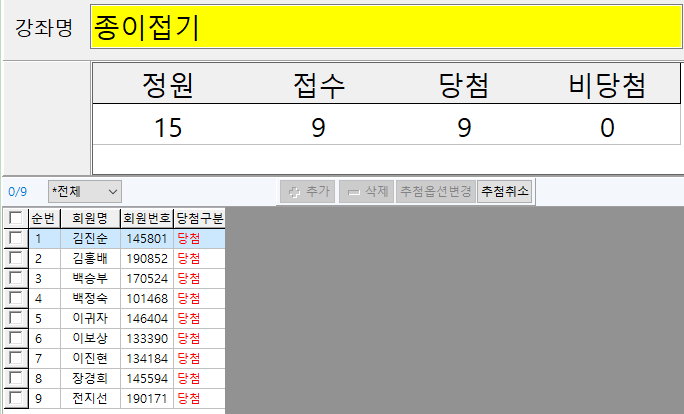Check the box for row 백정숙

point(16,298)
